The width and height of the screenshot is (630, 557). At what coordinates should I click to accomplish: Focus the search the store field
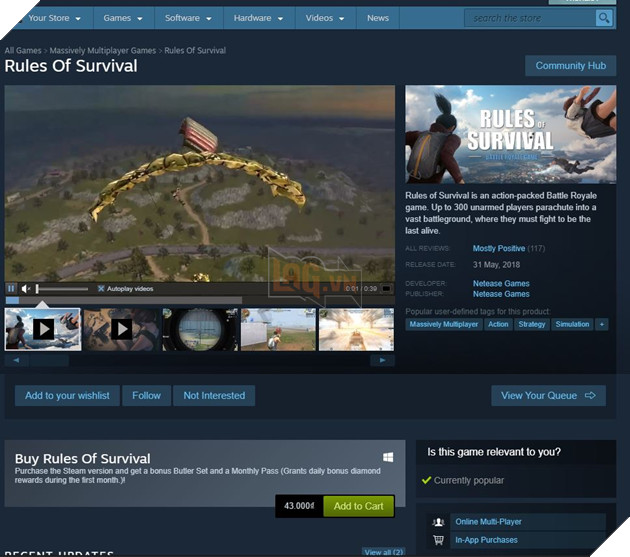[x=530, y=18]
